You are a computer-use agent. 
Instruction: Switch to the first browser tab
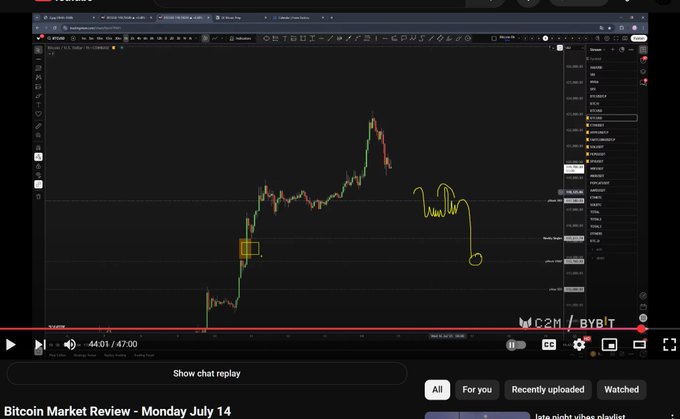[x=68, y=18]
